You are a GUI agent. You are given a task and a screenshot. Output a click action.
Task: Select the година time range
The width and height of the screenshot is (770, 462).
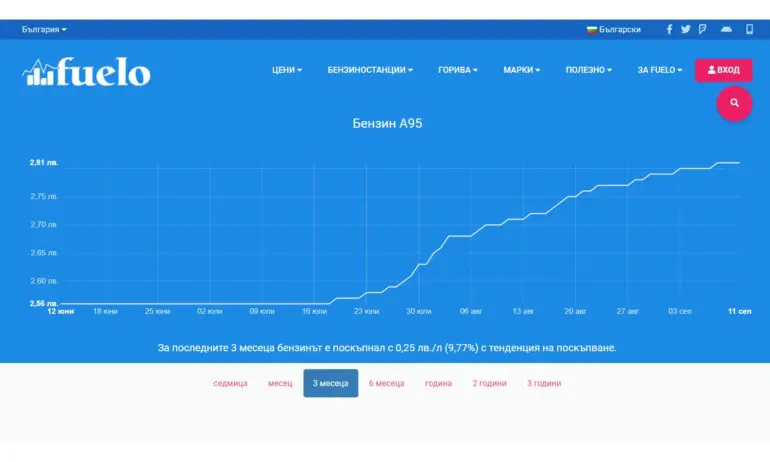(x=438, y=383)
